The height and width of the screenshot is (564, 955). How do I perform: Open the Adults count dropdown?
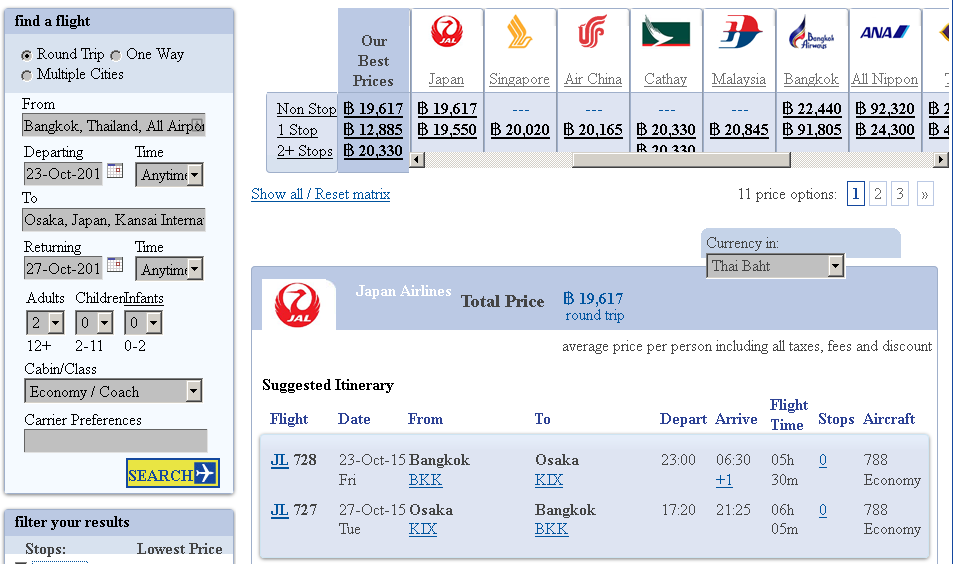(x=45, y=323)
